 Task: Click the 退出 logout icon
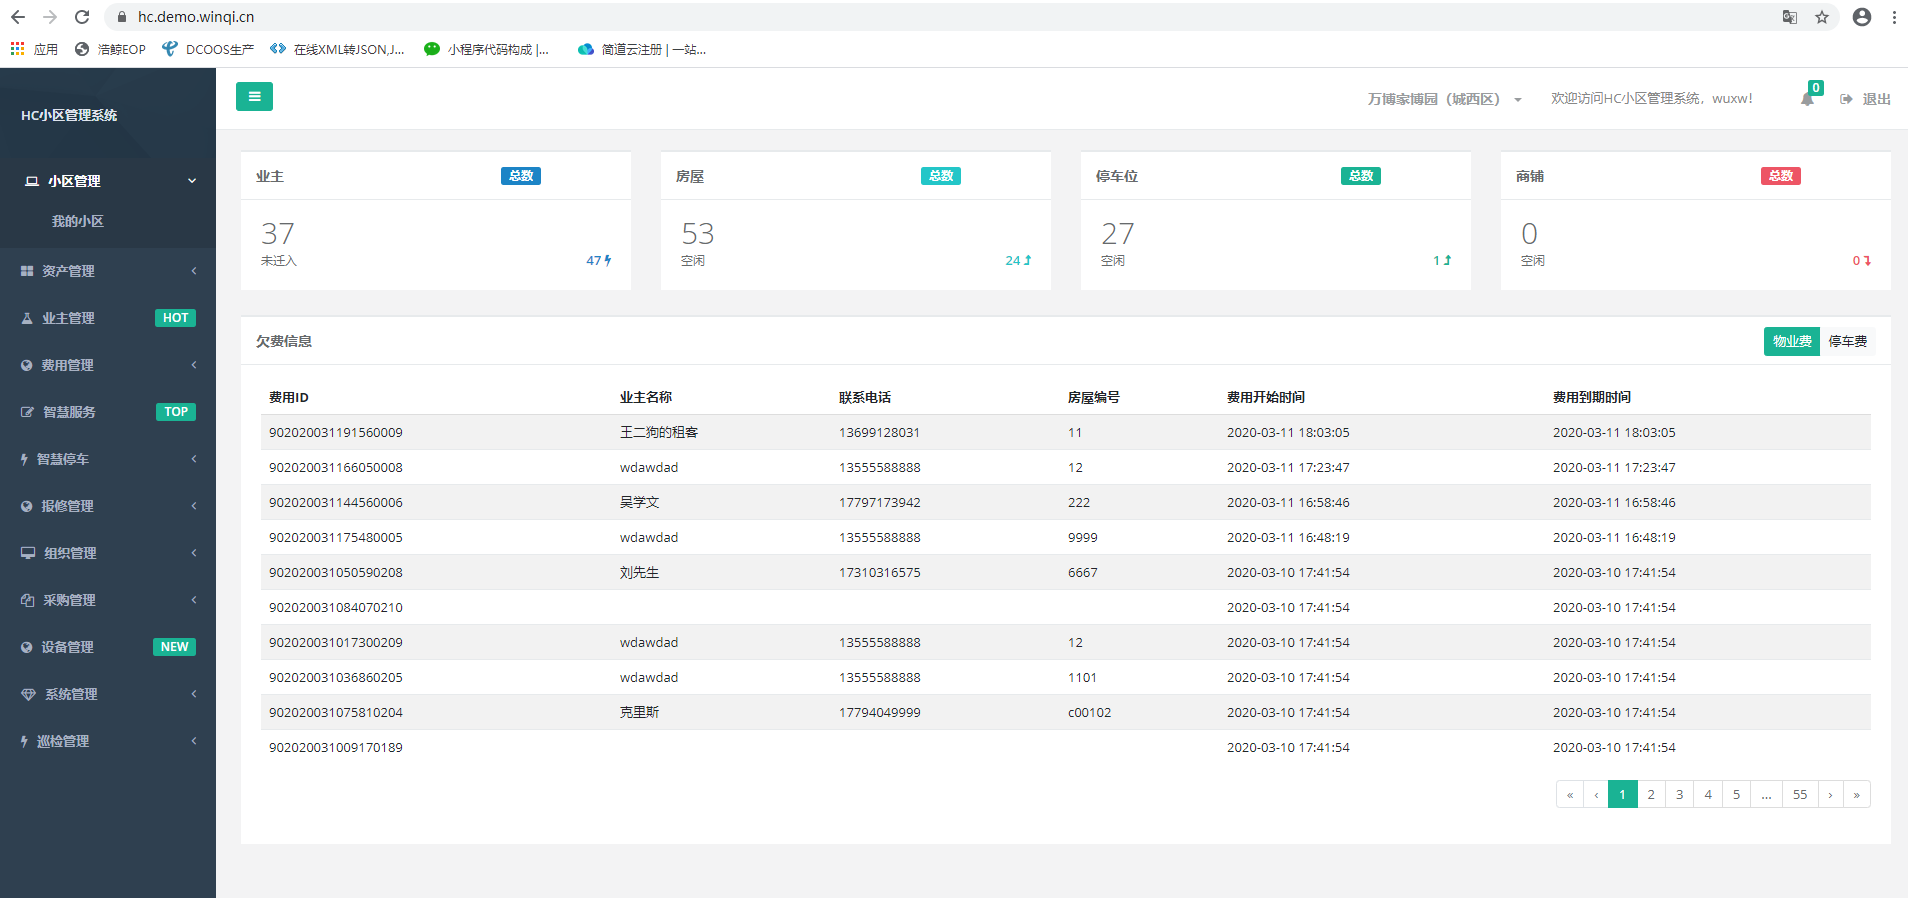pyautogui.click(x=1846, y=99)
